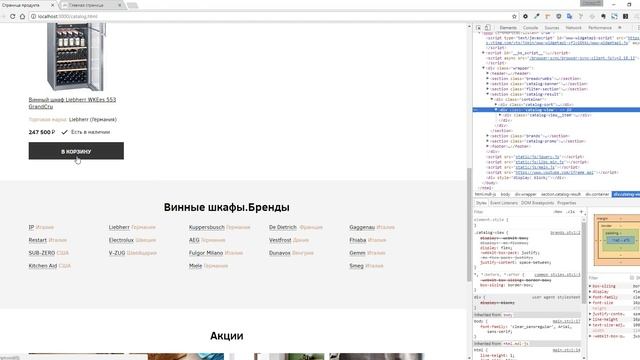Toggle the :hov element state button
Viewport: 640px width, 360px height.
[x=558, y=212]
